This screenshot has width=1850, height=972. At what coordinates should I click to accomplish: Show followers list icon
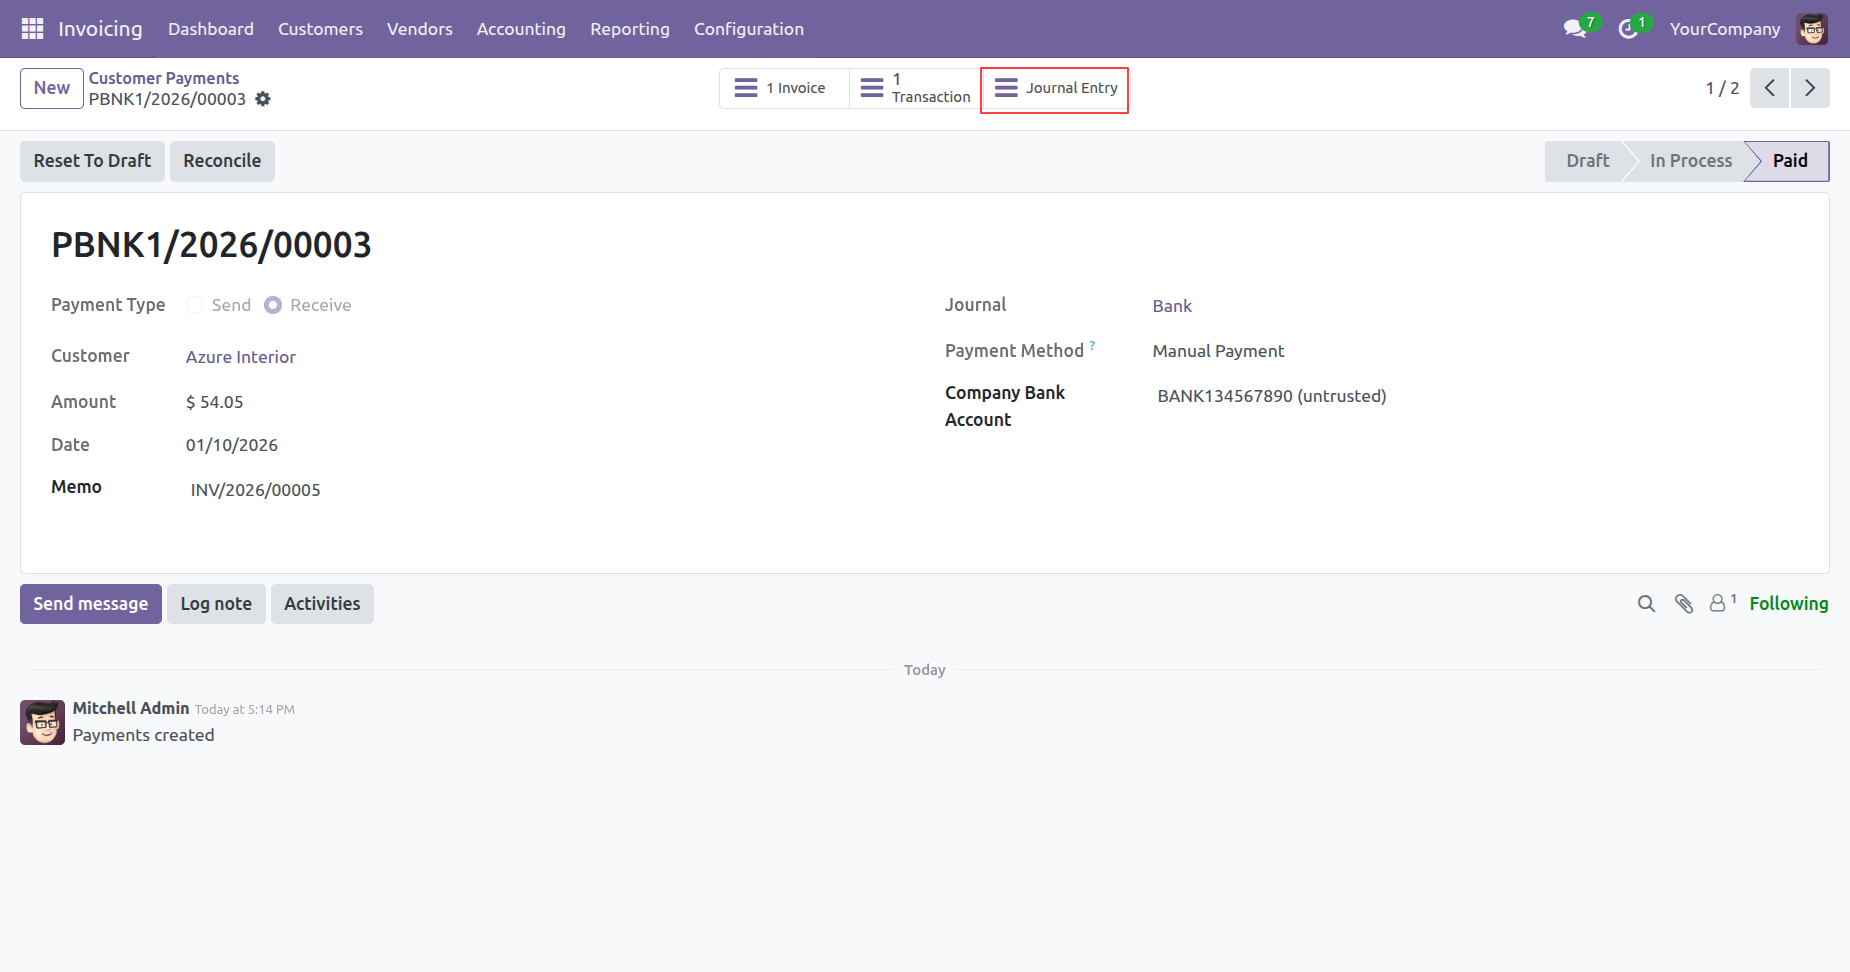1720,603
